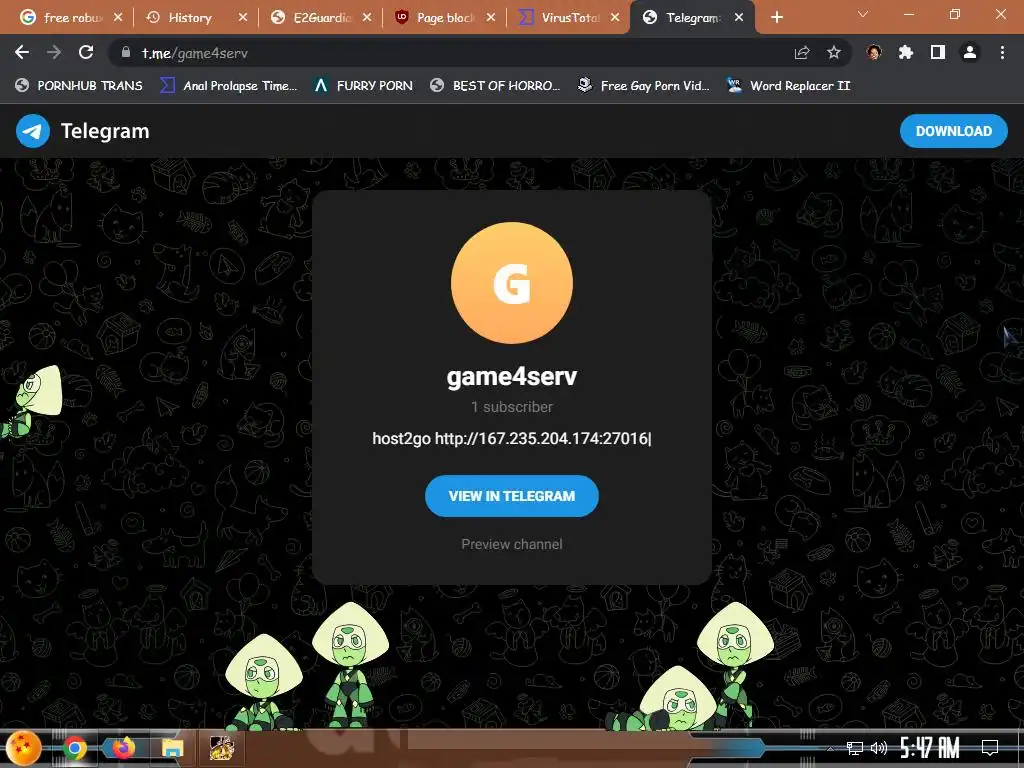This screenshot has width=1024, height=768.
Task: Click the '1 subscriber' text
Action: click(512, 407)
